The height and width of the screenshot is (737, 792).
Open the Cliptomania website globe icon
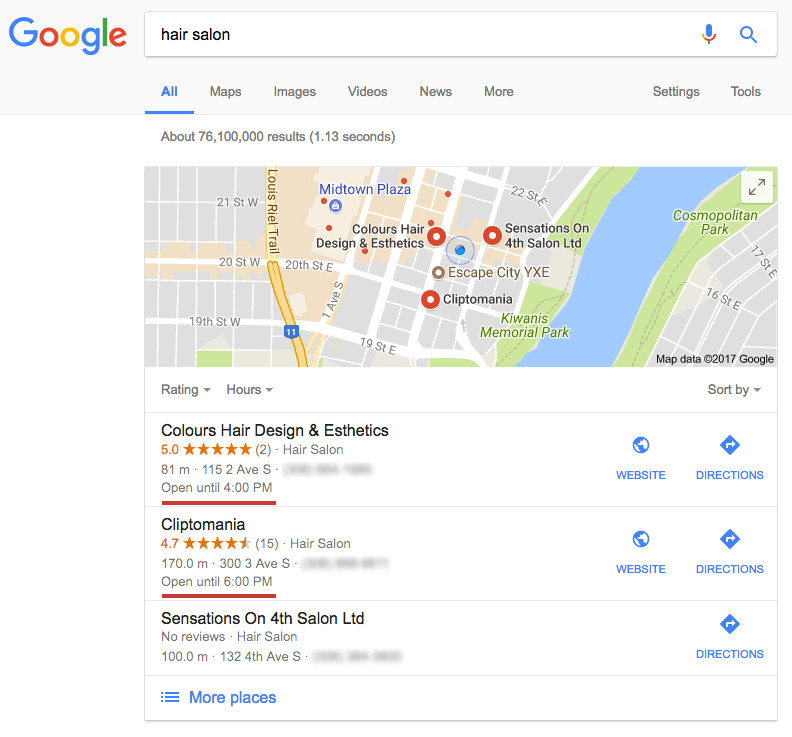tap(640, 539)
